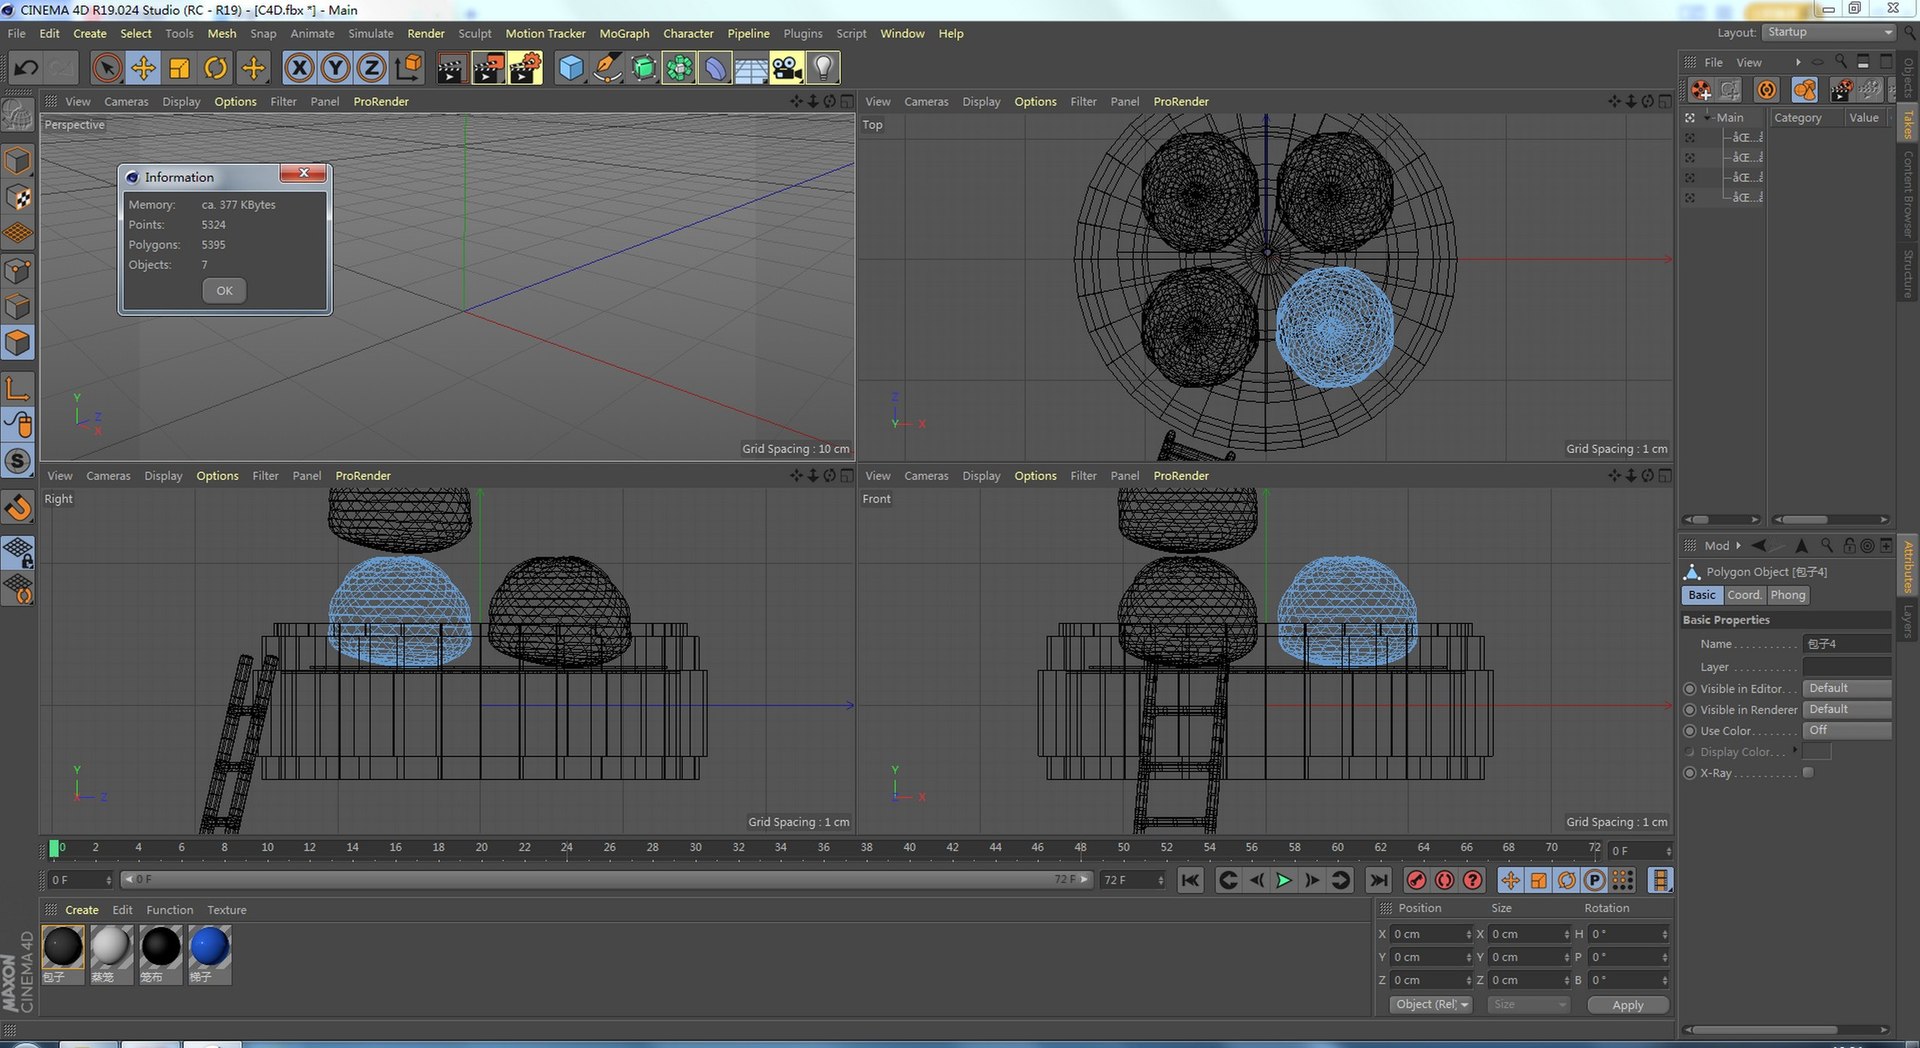Jump to the end of the animation

(x=1378, y=880)
